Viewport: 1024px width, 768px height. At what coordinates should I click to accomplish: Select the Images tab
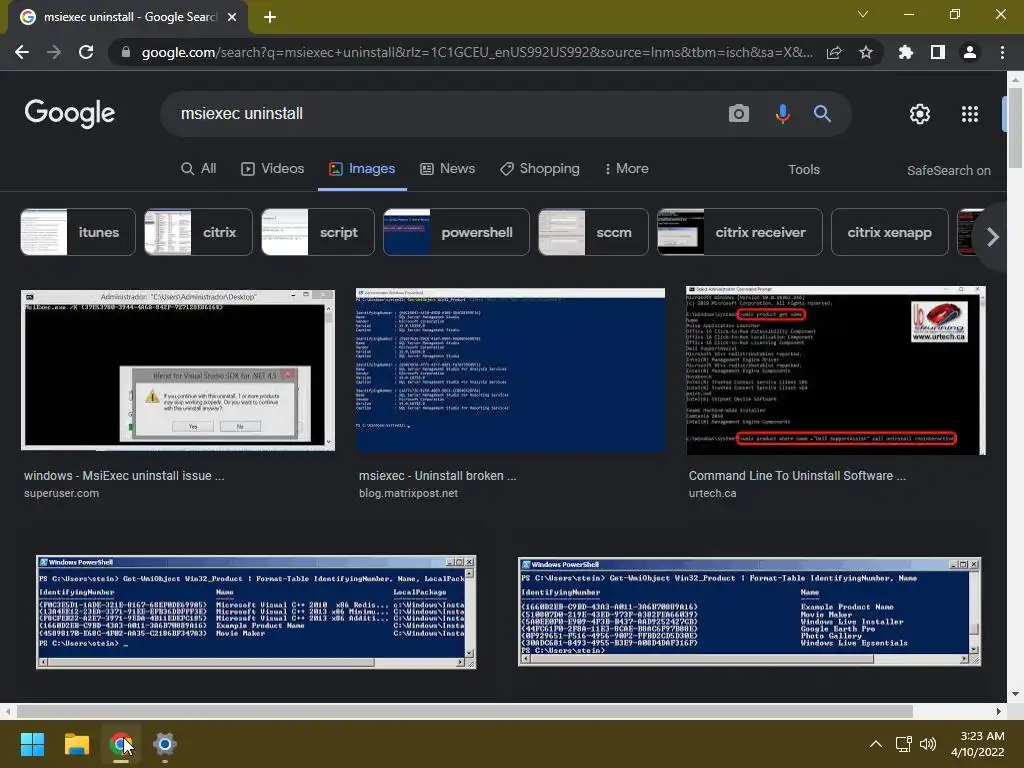coord(362,168)
